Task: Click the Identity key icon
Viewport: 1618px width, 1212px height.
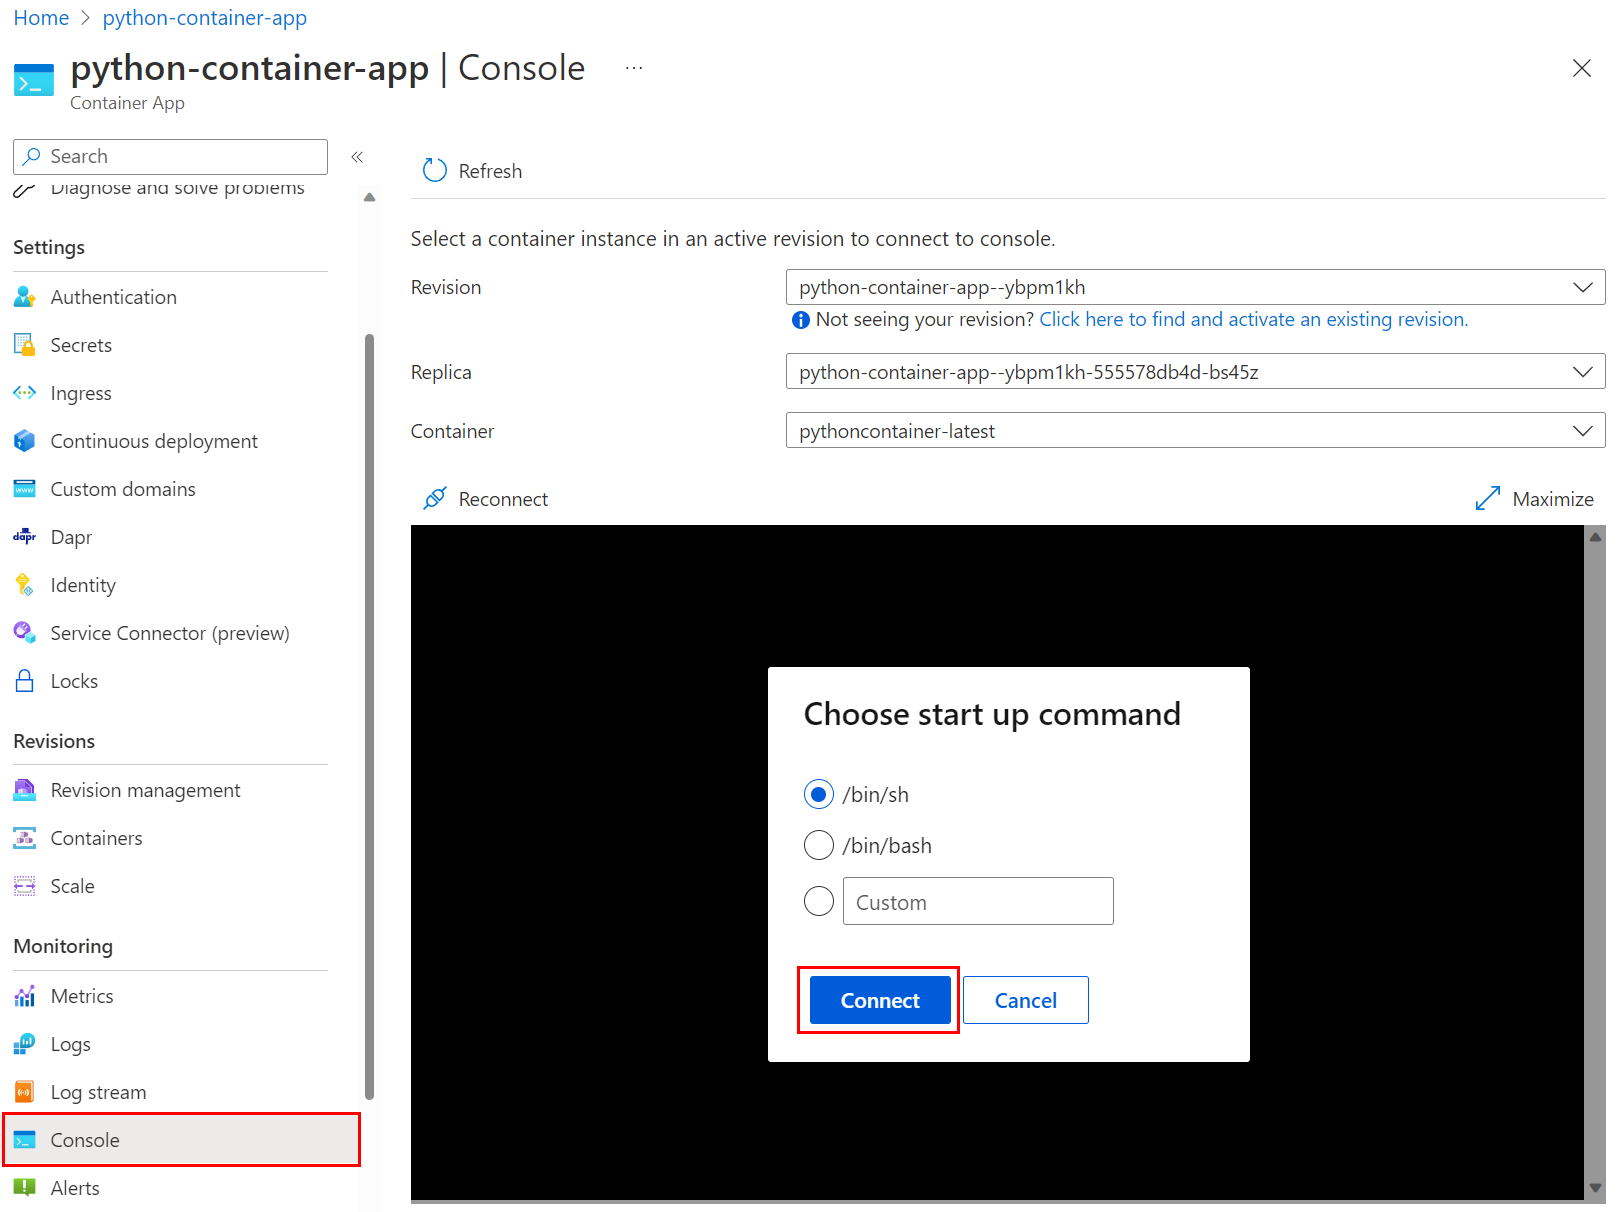Action: pyautogui.click(x=25, y=585)
